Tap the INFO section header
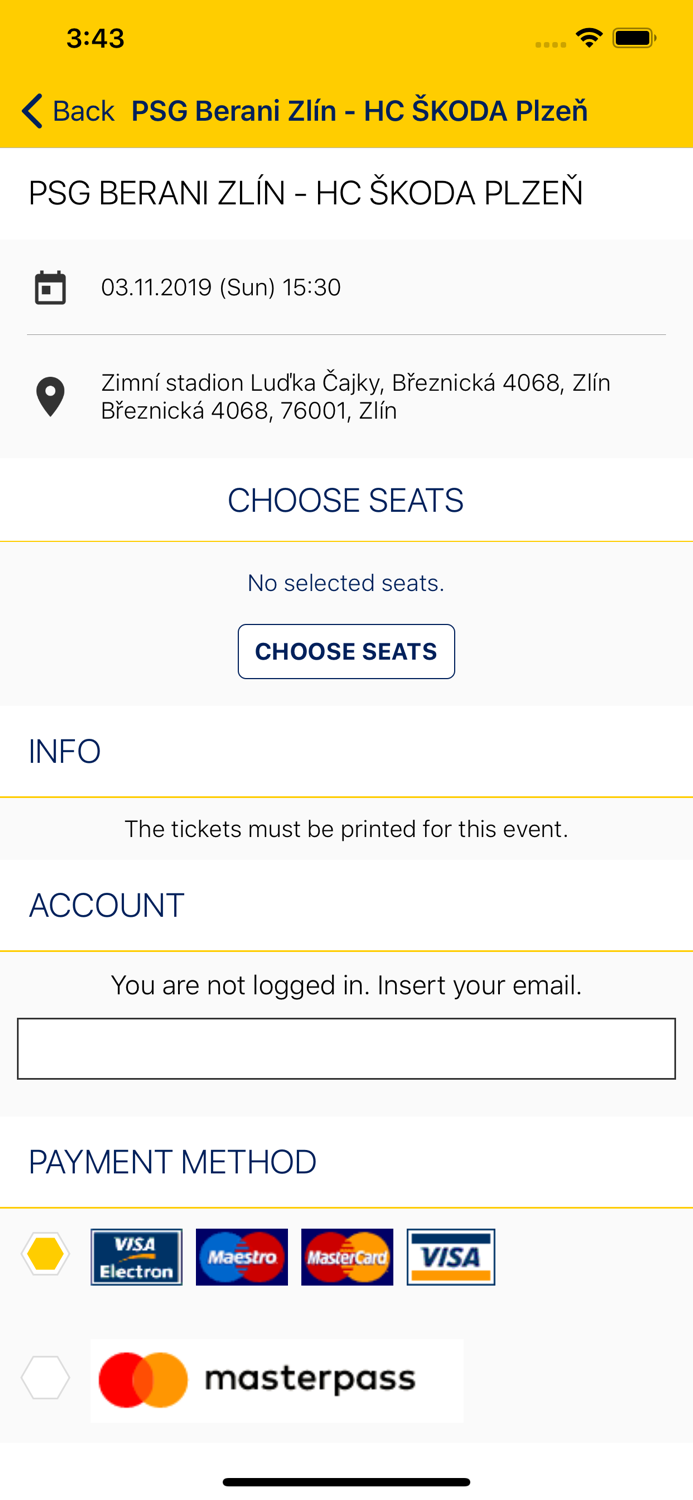 pyautogui.click(x=65, y=752)
